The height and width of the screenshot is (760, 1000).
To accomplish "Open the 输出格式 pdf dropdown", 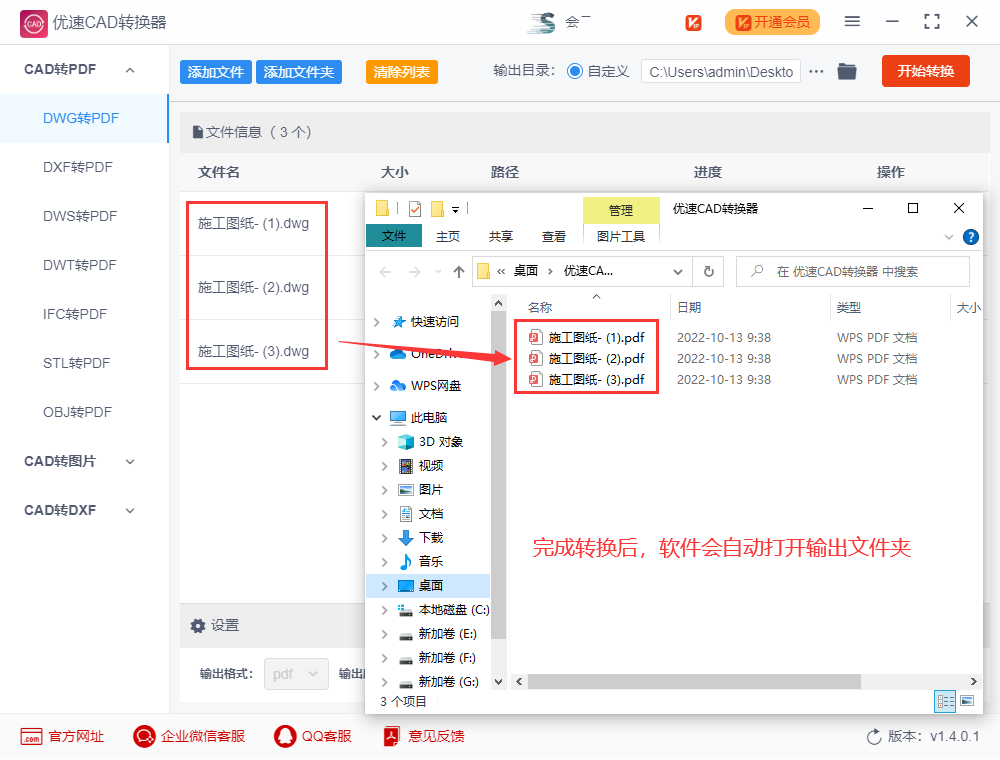I will pyautogui.click(x=297, y=674).
